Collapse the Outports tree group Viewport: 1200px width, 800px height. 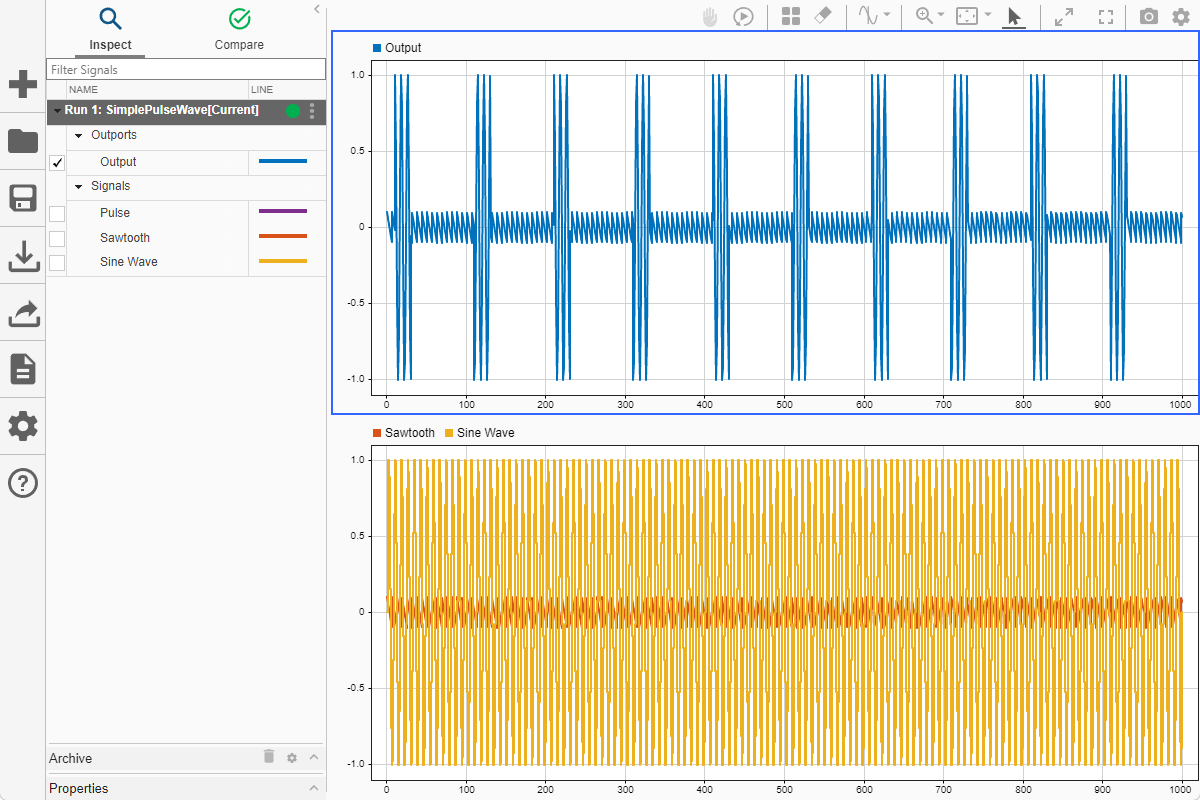coord(79,135)
